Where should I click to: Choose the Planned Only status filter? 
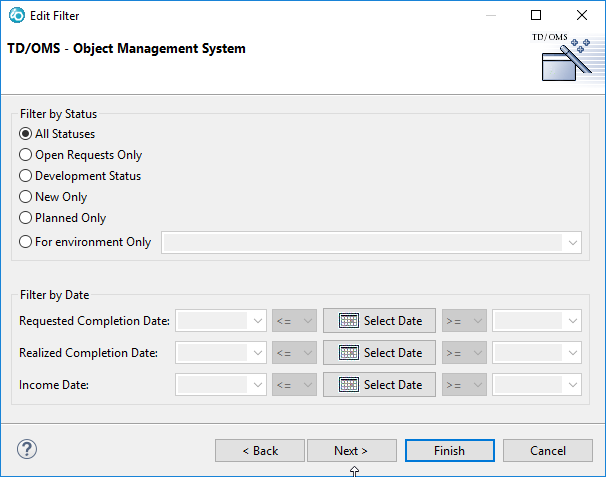pyautogui.click(x=26, y=218)
